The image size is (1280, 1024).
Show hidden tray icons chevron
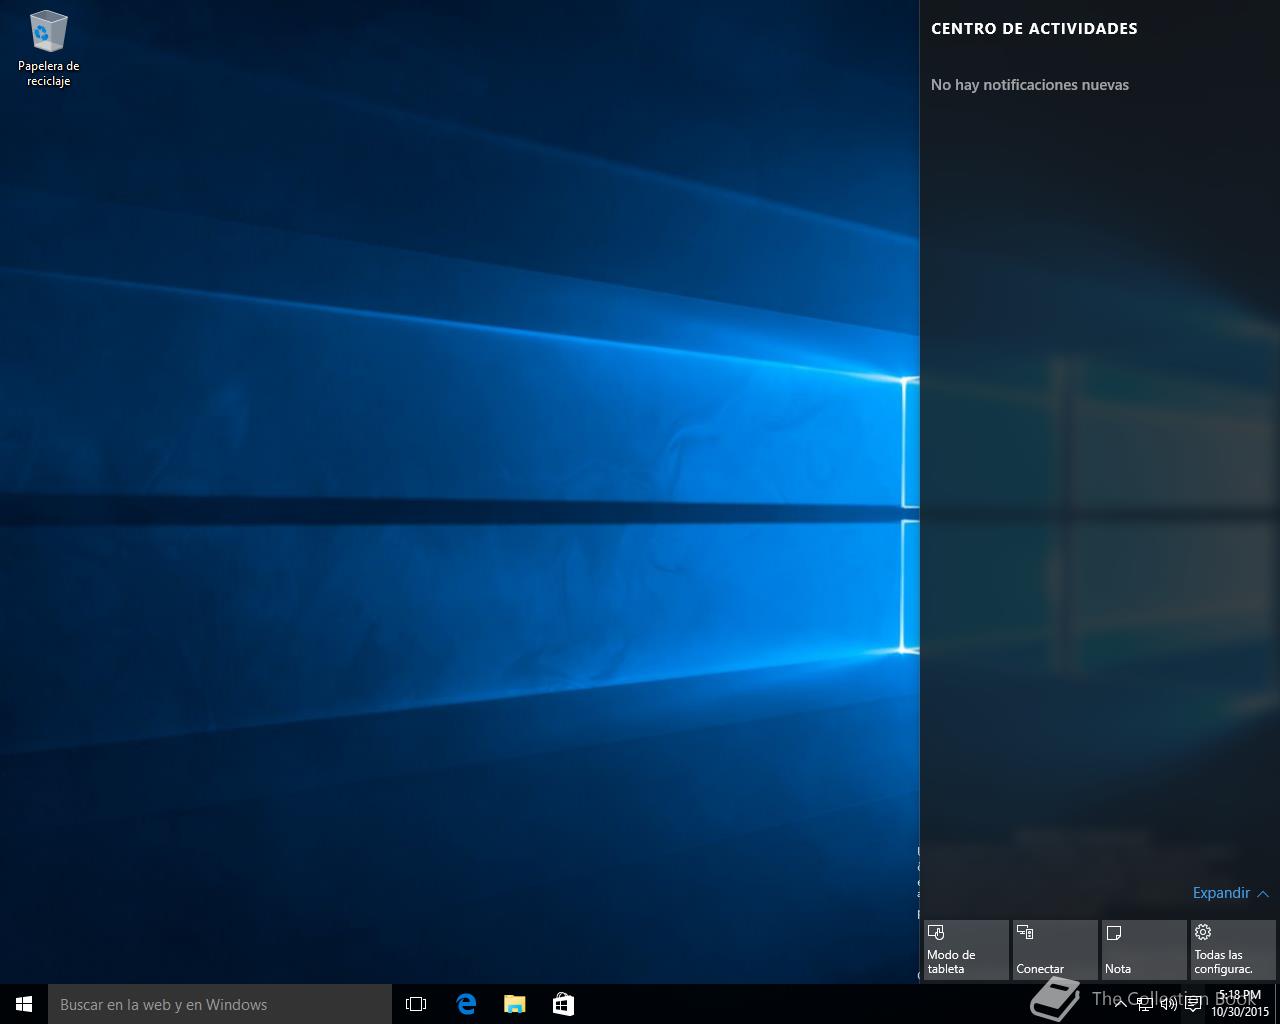coord(1120,1004)
